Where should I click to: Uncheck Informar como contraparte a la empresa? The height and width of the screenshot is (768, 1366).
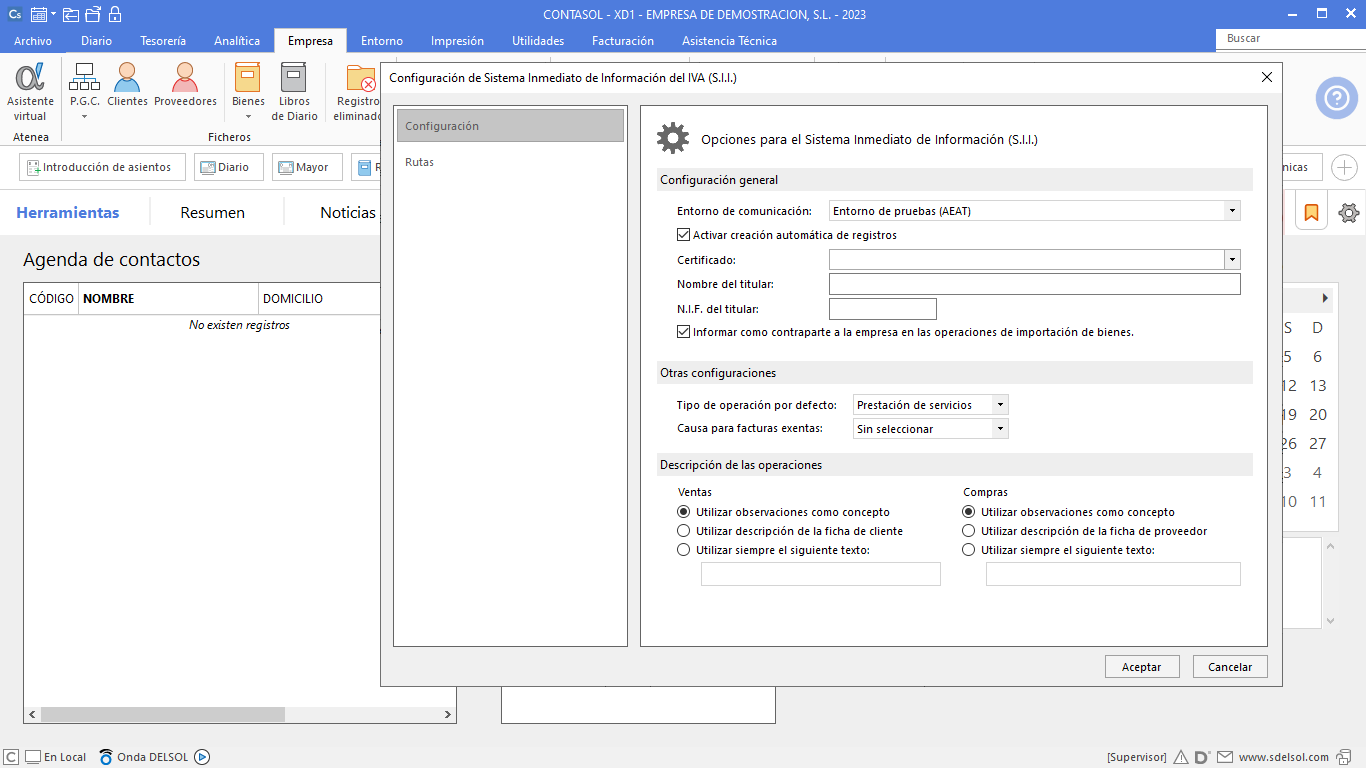[x=684, y=332]
